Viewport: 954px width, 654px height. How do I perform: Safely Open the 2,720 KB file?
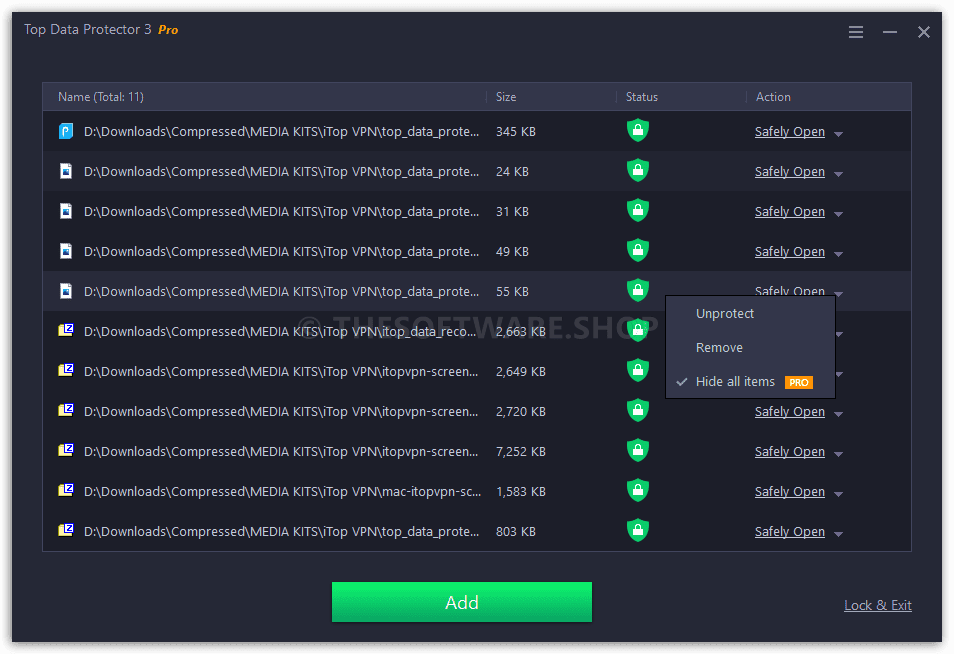790,412
